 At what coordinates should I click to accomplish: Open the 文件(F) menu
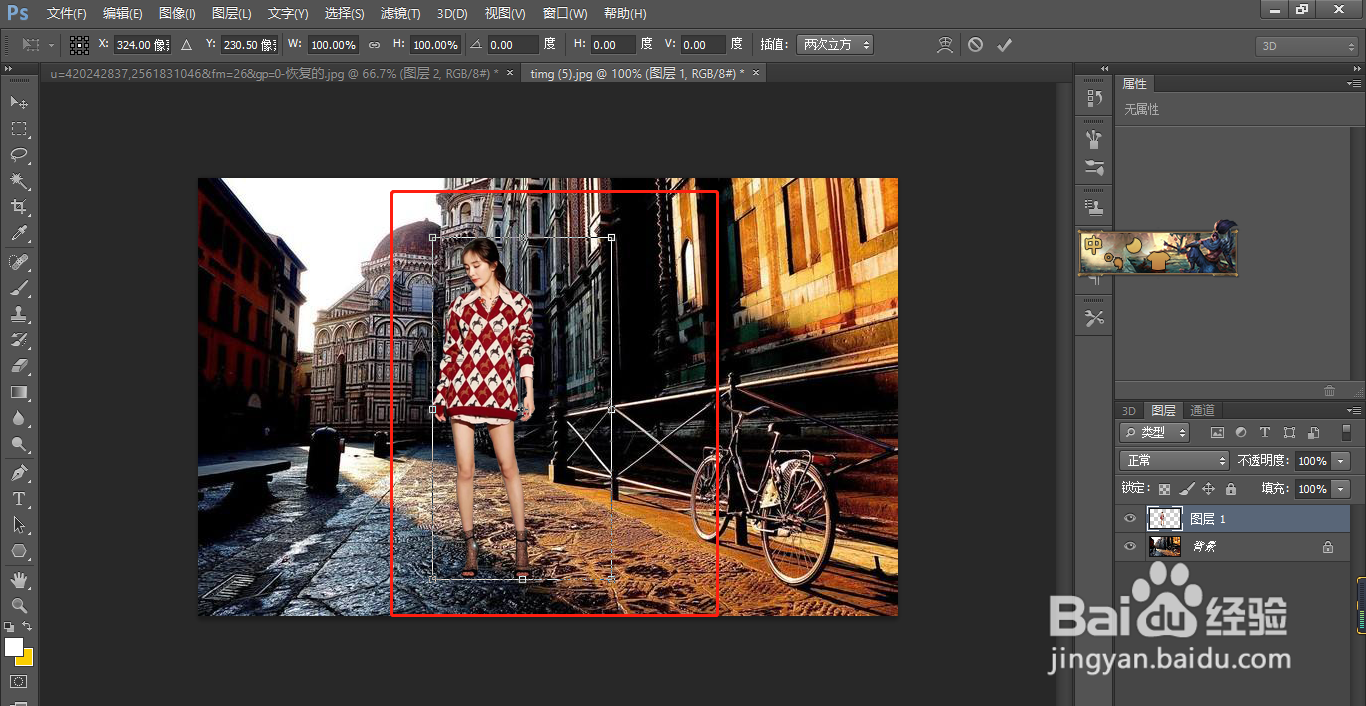click(x=67, y=14)
